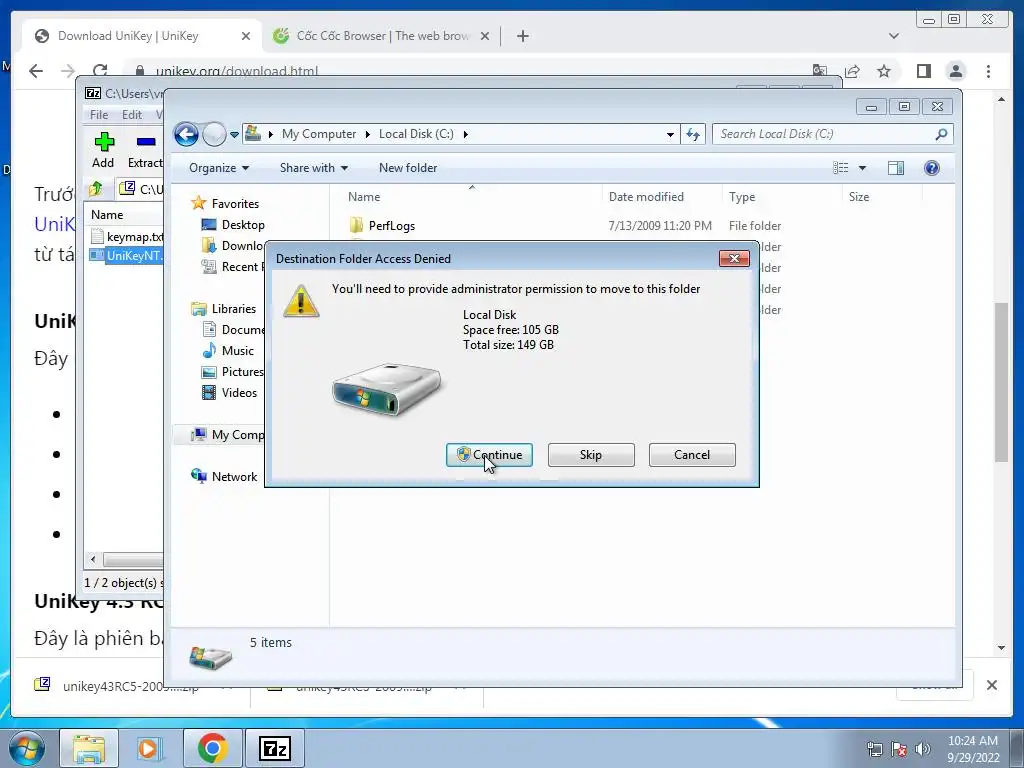Open the Chrome profile icon
This screenshot has height=768, width=1024.
click(x=956, y=71)
